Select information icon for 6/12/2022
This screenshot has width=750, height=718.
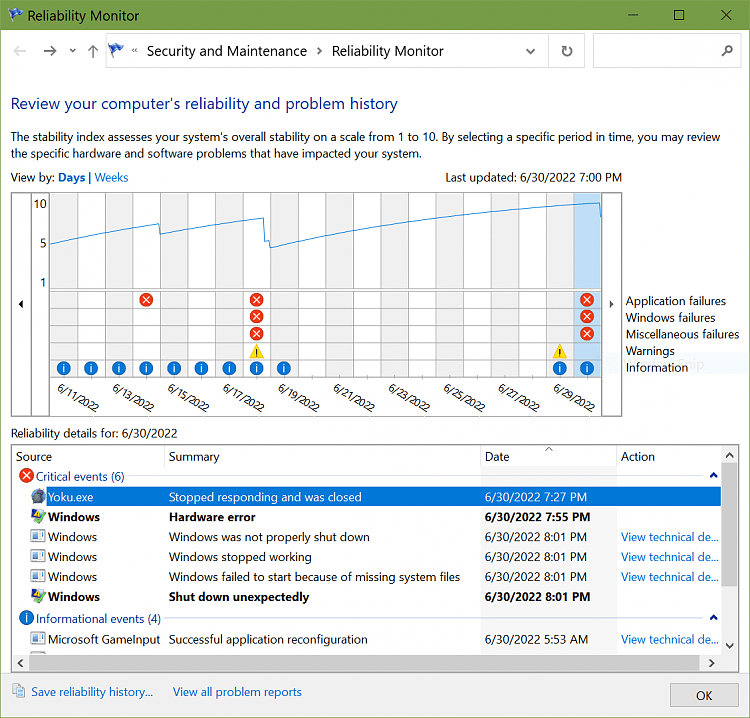[x=91, y=368]
